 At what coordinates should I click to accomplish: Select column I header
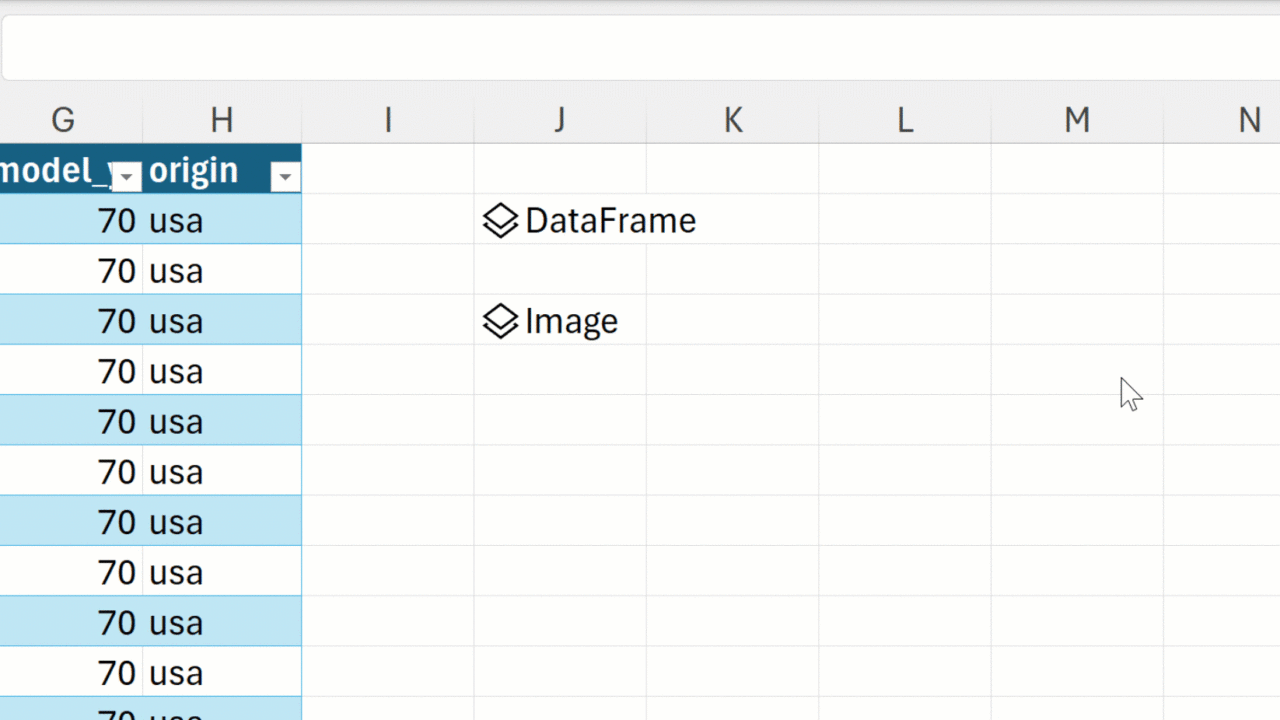tap(388, 120)
